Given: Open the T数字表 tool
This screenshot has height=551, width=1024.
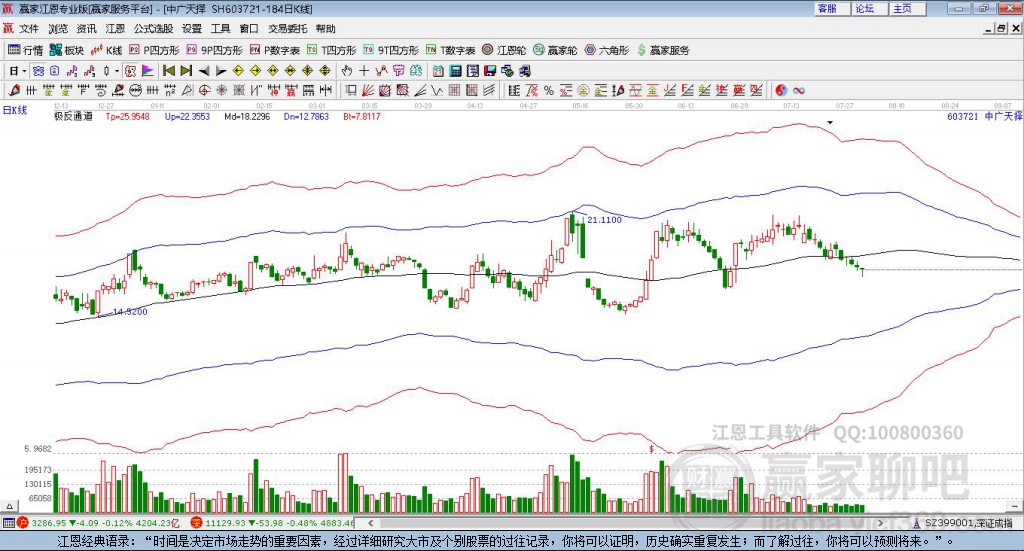Looking at the screenshot, I should click(451, 50).
